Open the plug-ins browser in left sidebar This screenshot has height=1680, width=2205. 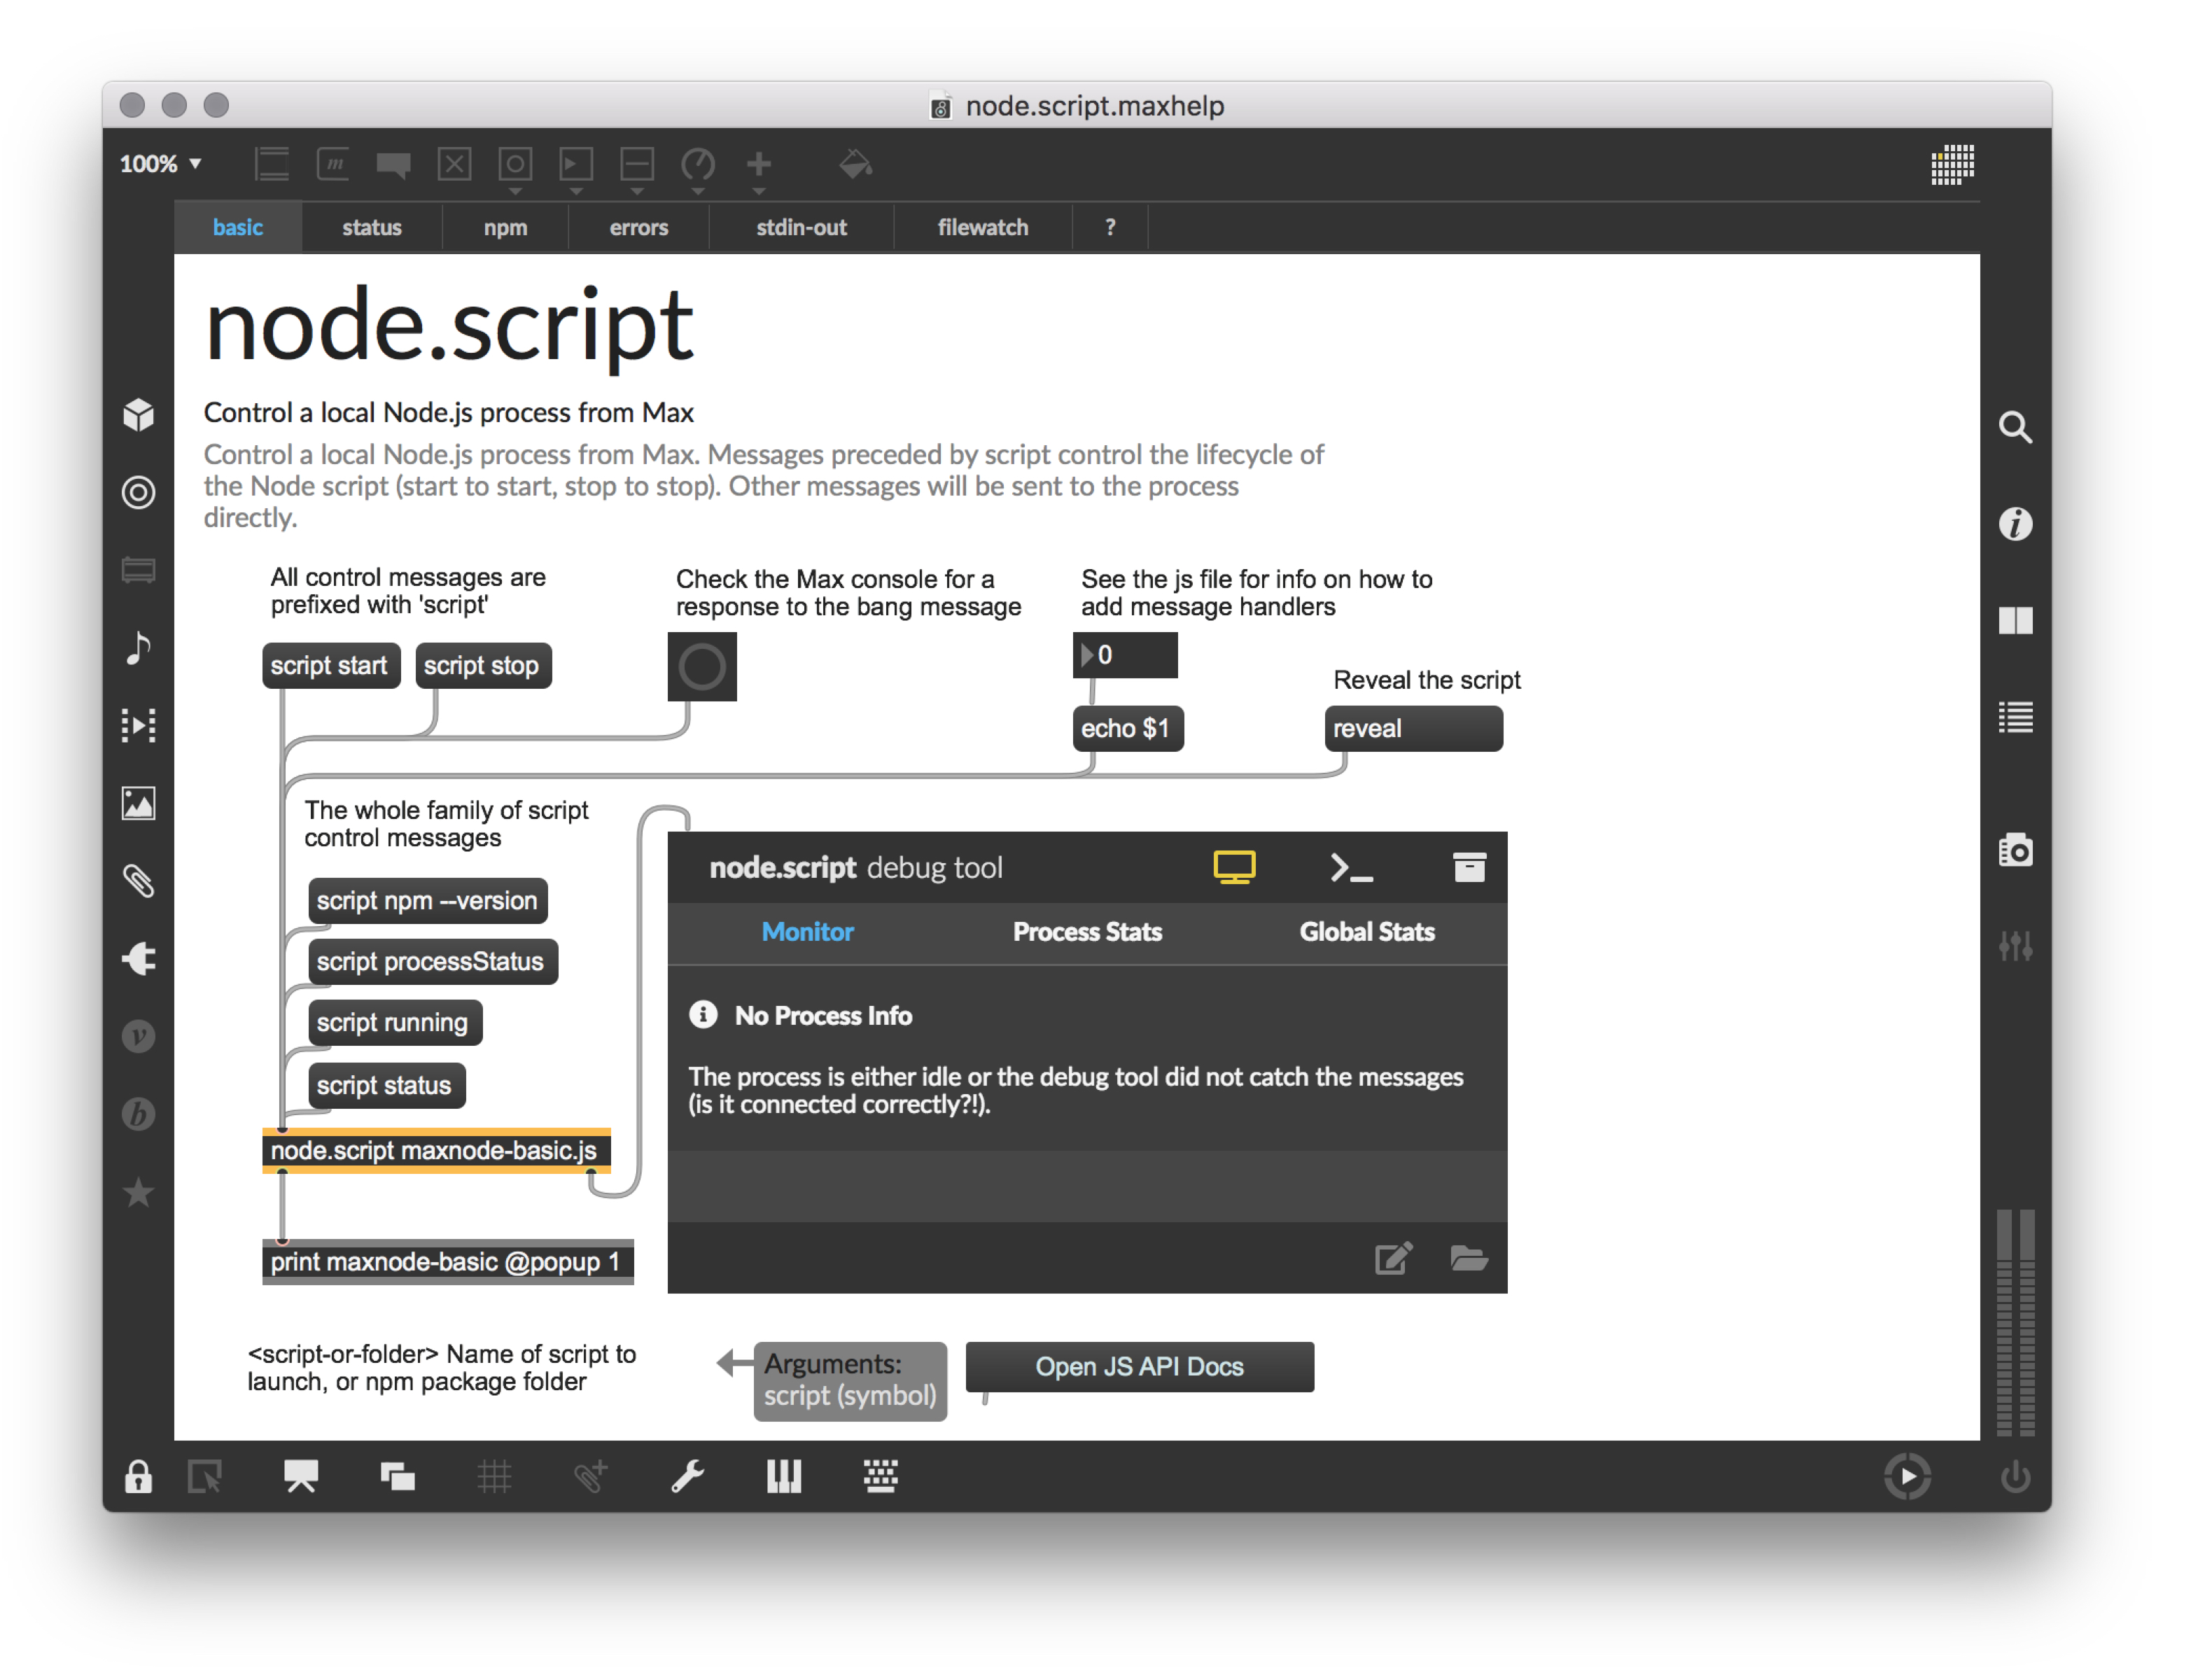[139, 958]
